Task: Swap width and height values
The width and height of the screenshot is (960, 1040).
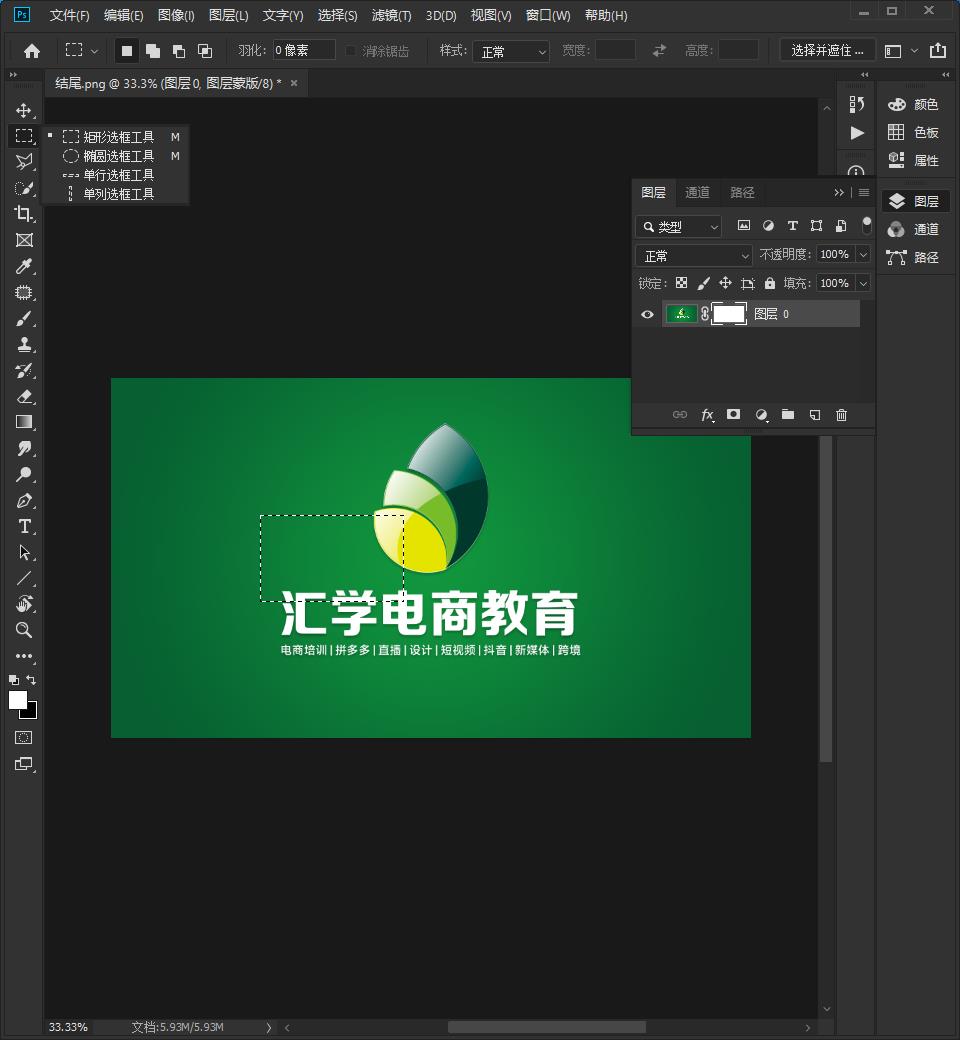Action: [x=659, y=50]
